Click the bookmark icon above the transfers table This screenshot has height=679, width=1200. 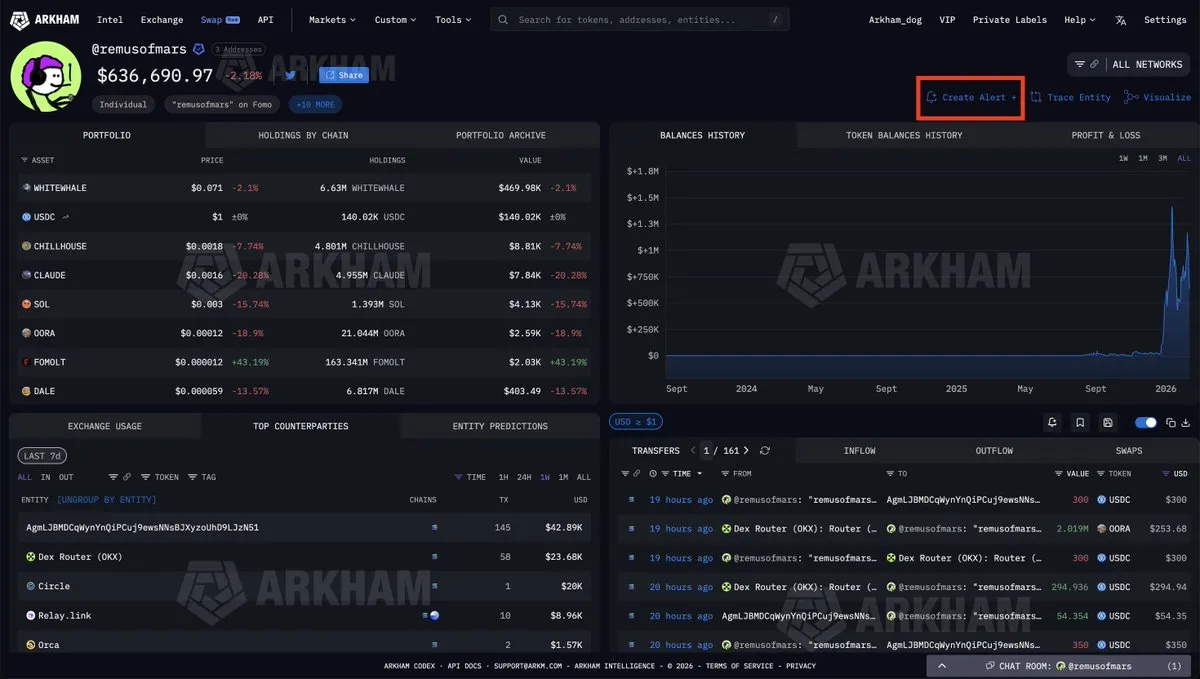coord(1080,423)
